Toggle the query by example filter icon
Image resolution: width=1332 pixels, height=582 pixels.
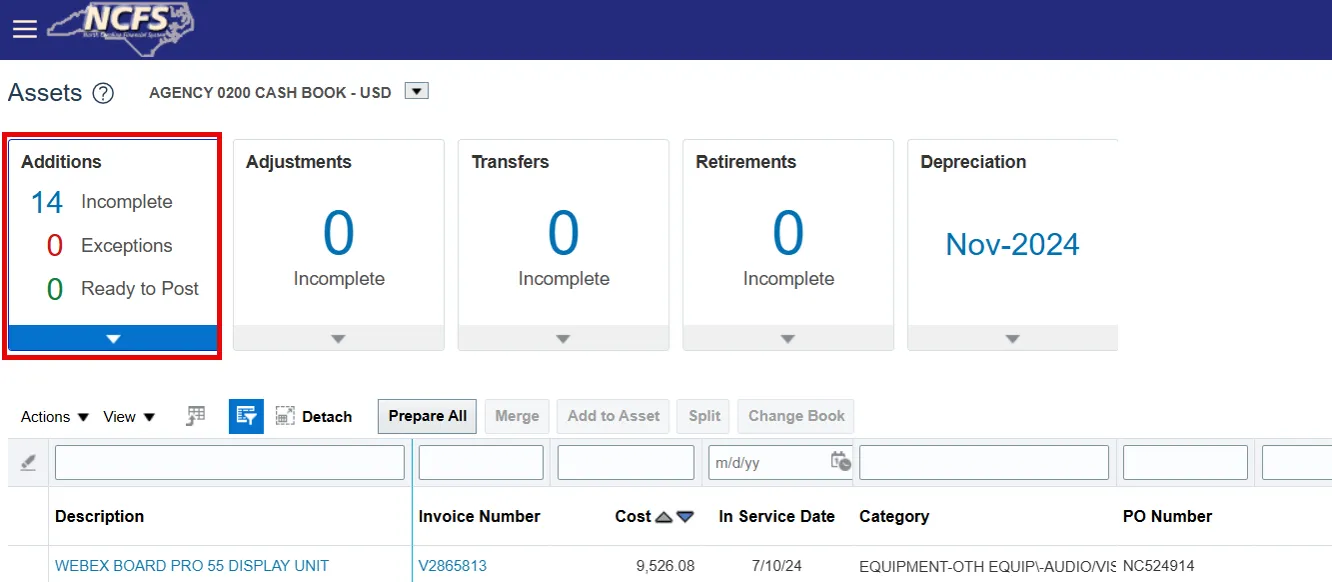pyautogui.click(x=246, y=416)
